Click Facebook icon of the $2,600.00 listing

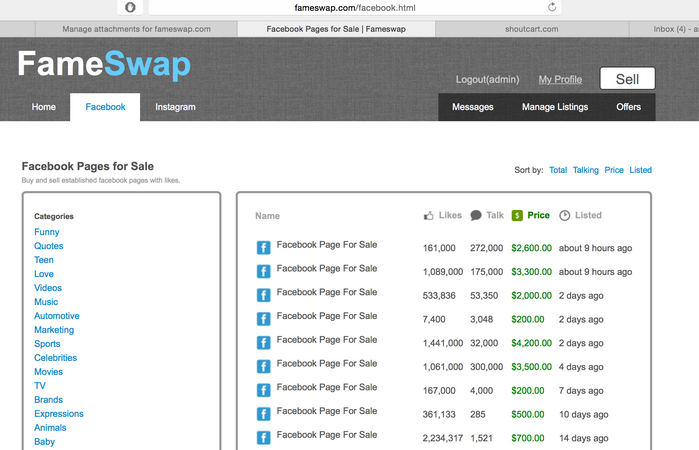tap(263, 248)
